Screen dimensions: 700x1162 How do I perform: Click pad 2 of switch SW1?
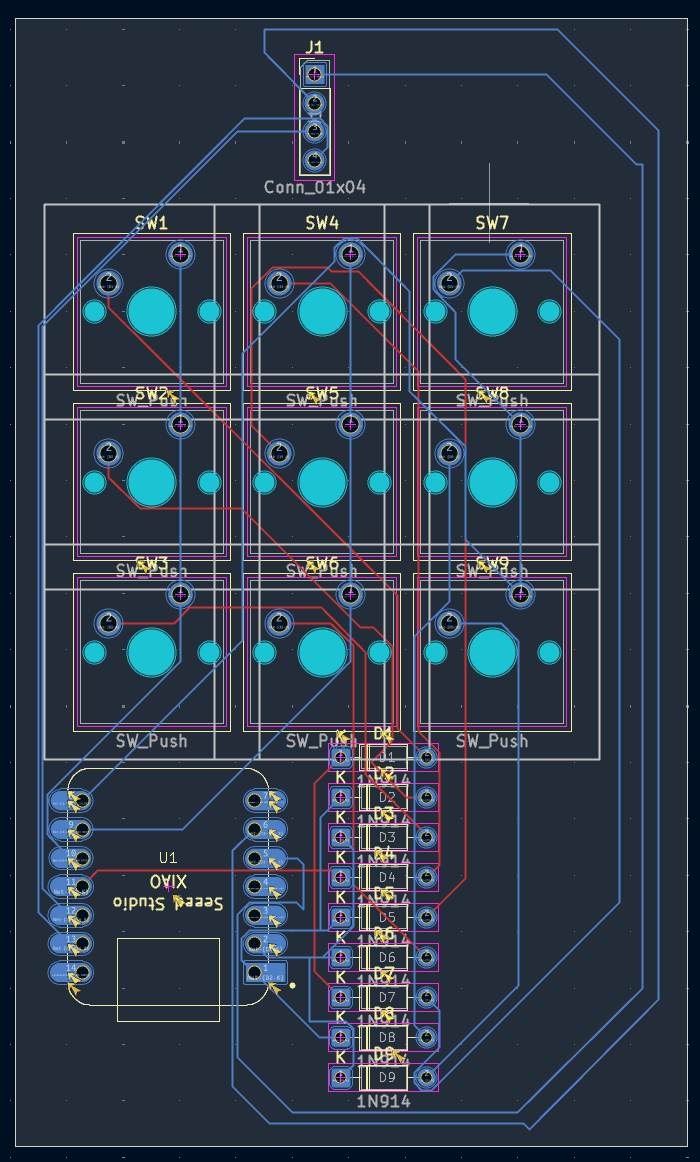(x=108, y=283)
